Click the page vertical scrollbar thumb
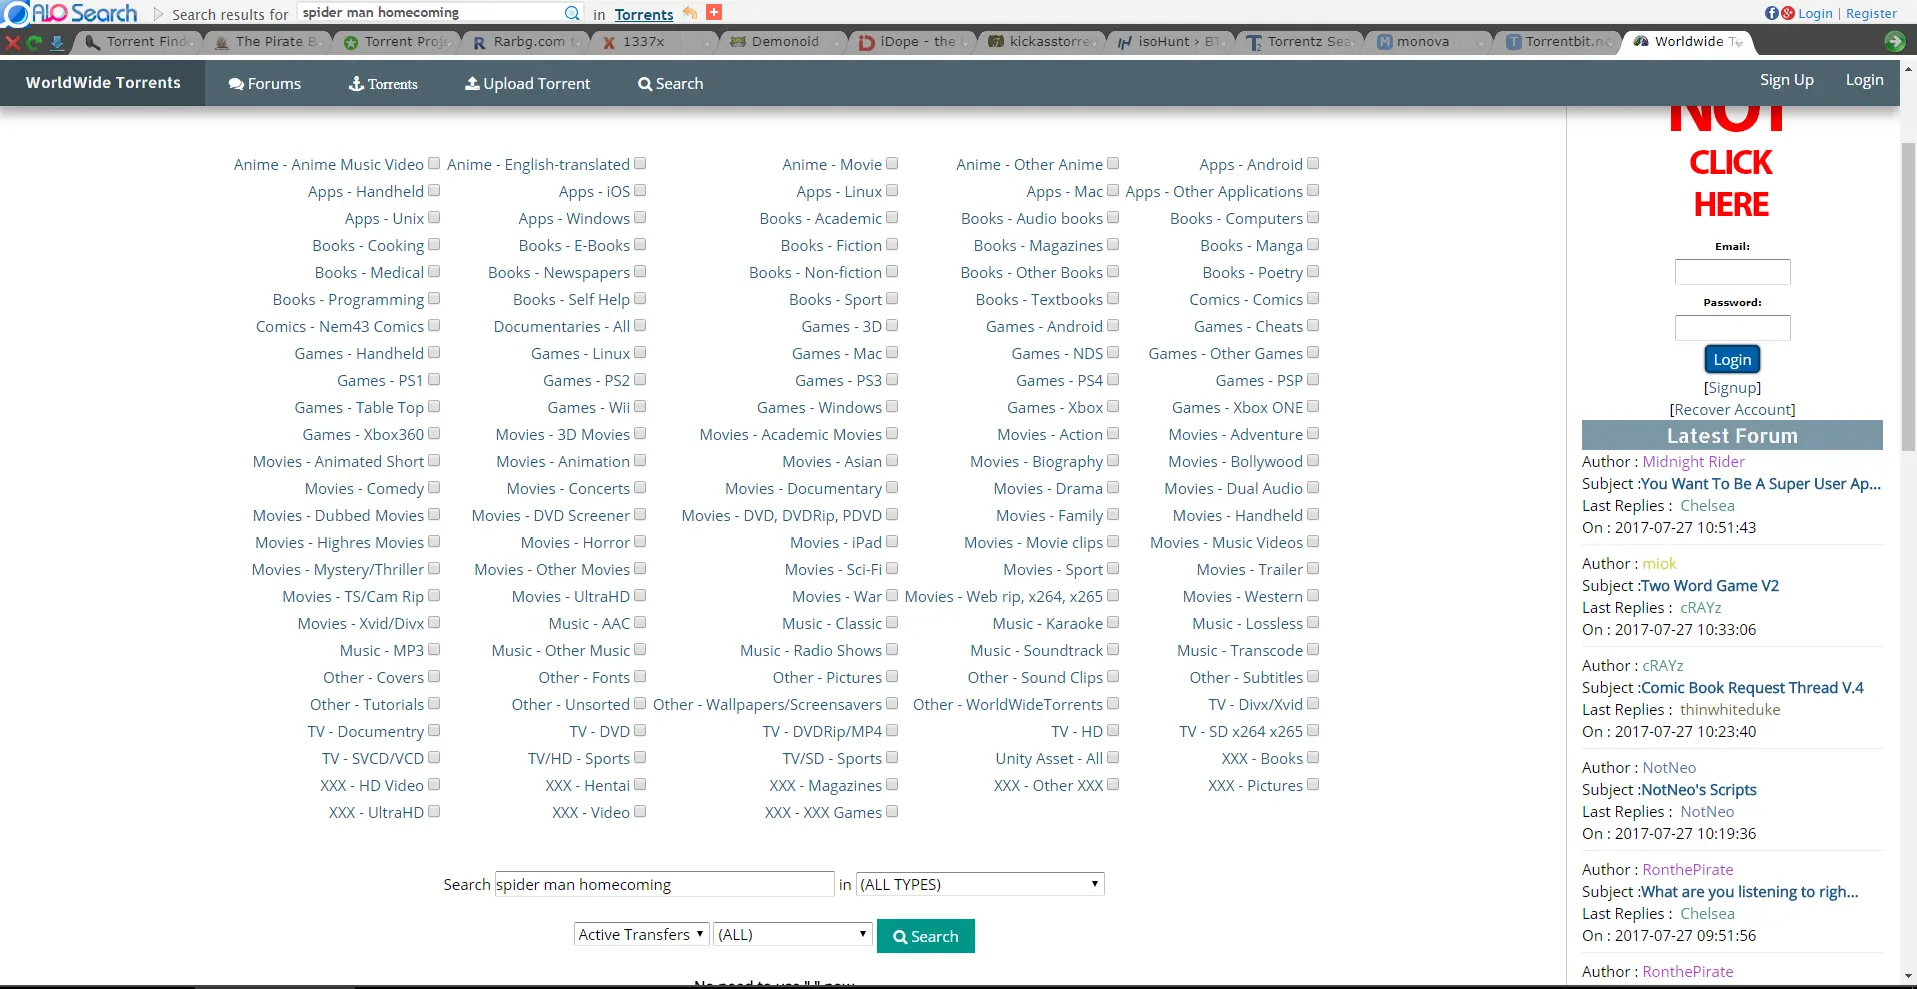This screenshot has height=989, width=1917. click(x=1908, y=296)
